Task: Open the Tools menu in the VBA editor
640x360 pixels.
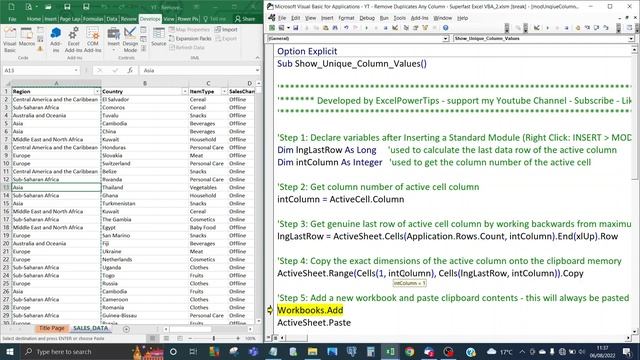Action: click(x=400, y=18)
